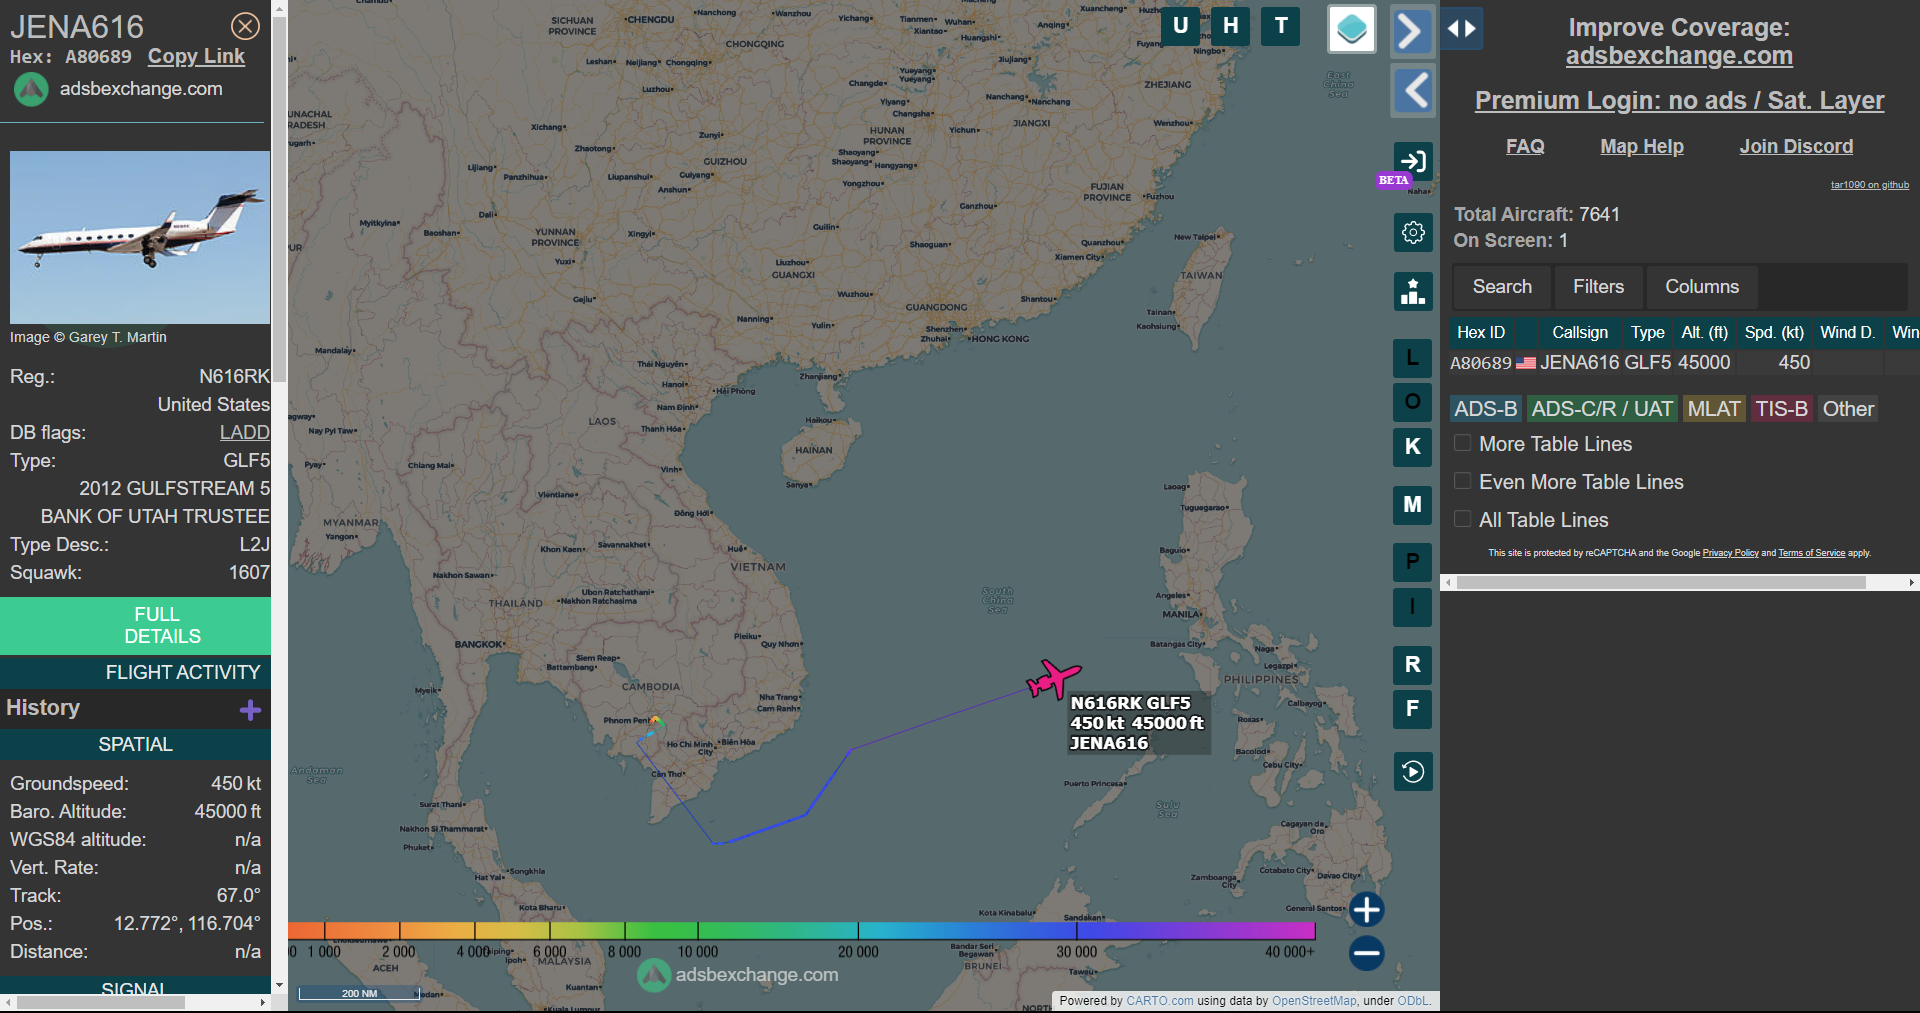Image resolution: width=1920 pixels, height=1013 pixels.
Task: Click the H map button
Action: pos(1230,26)
